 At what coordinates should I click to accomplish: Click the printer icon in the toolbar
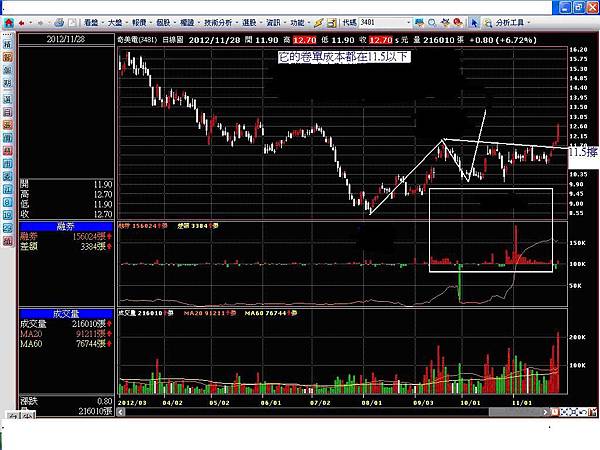[59, 23]
